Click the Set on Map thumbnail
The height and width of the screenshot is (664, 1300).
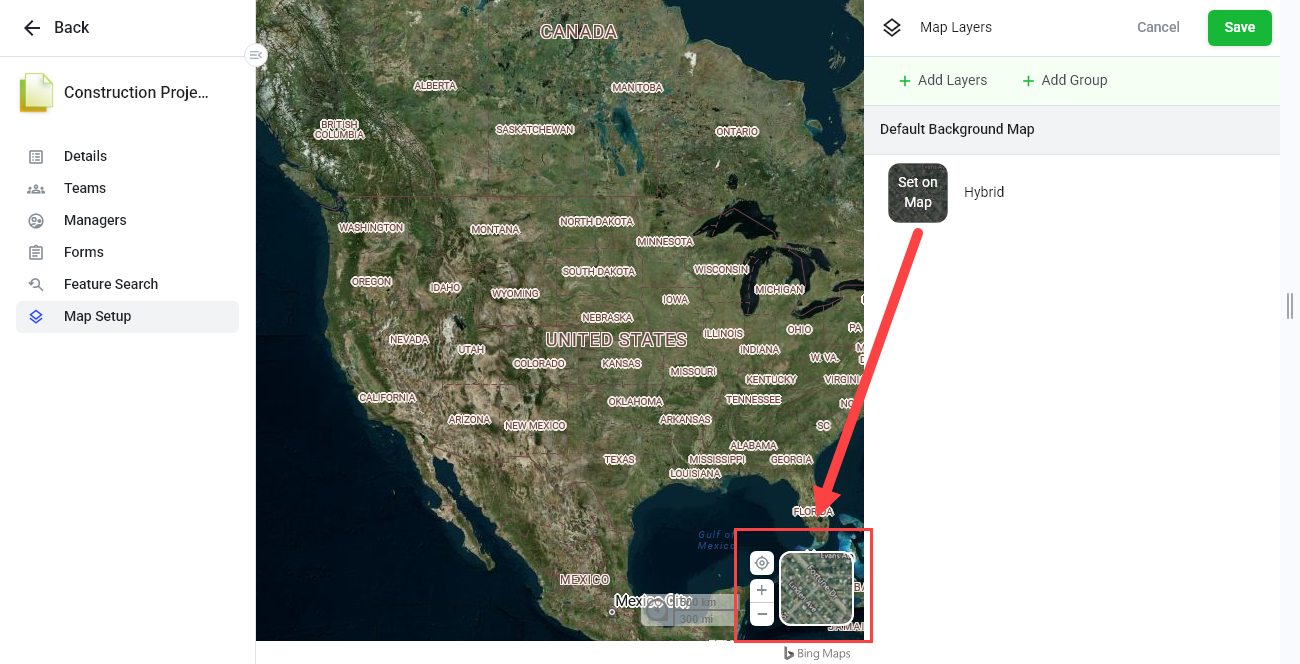pos(917,192)
